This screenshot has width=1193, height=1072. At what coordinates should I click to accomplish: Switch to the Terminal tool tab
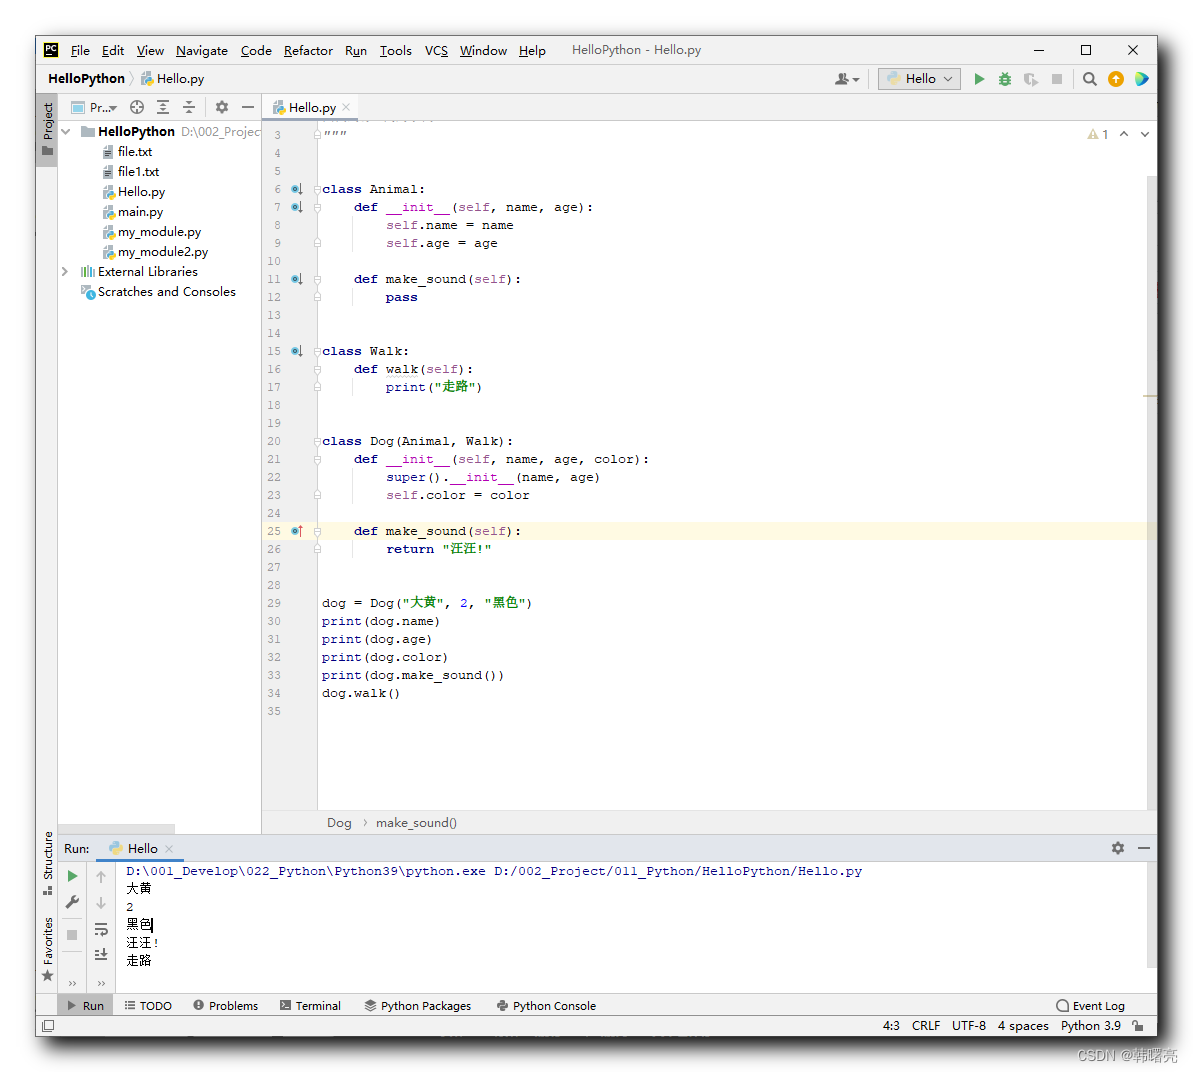pos(310,1006)
